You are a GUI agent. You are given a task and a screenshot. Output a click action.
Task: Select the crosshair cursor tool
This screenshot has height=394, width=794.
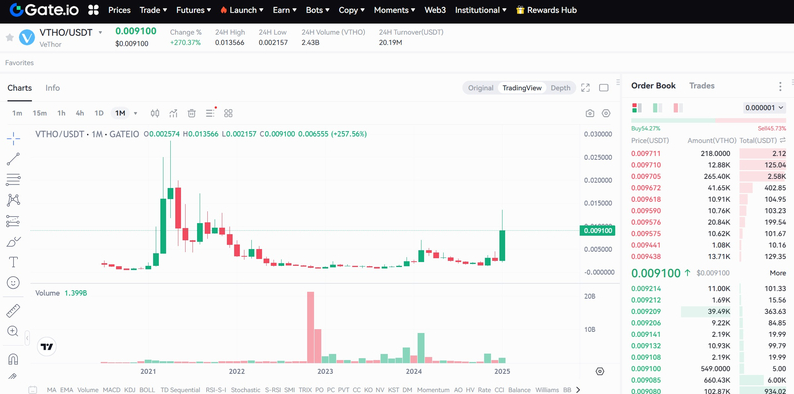pyautogui.click(x=13, y=138)
